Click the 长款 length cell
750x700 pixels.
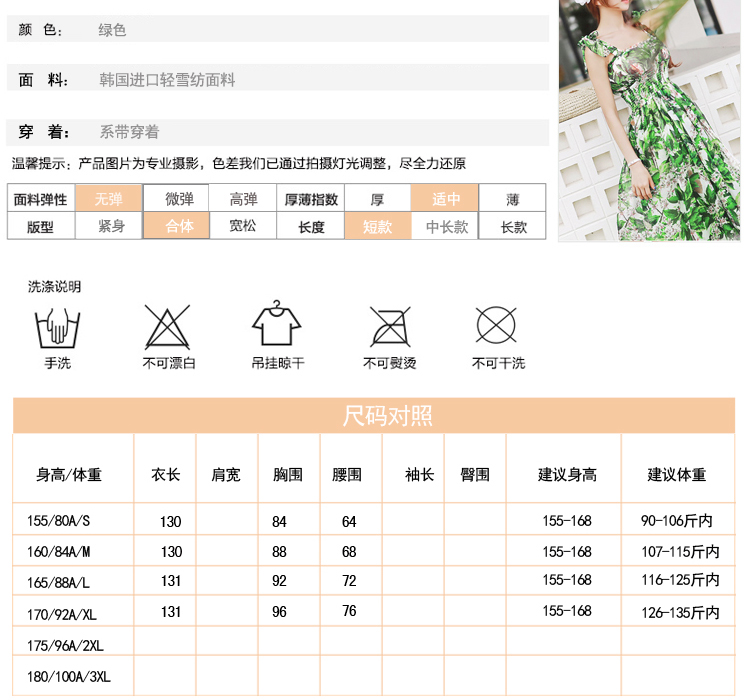[x=512, y=226]
